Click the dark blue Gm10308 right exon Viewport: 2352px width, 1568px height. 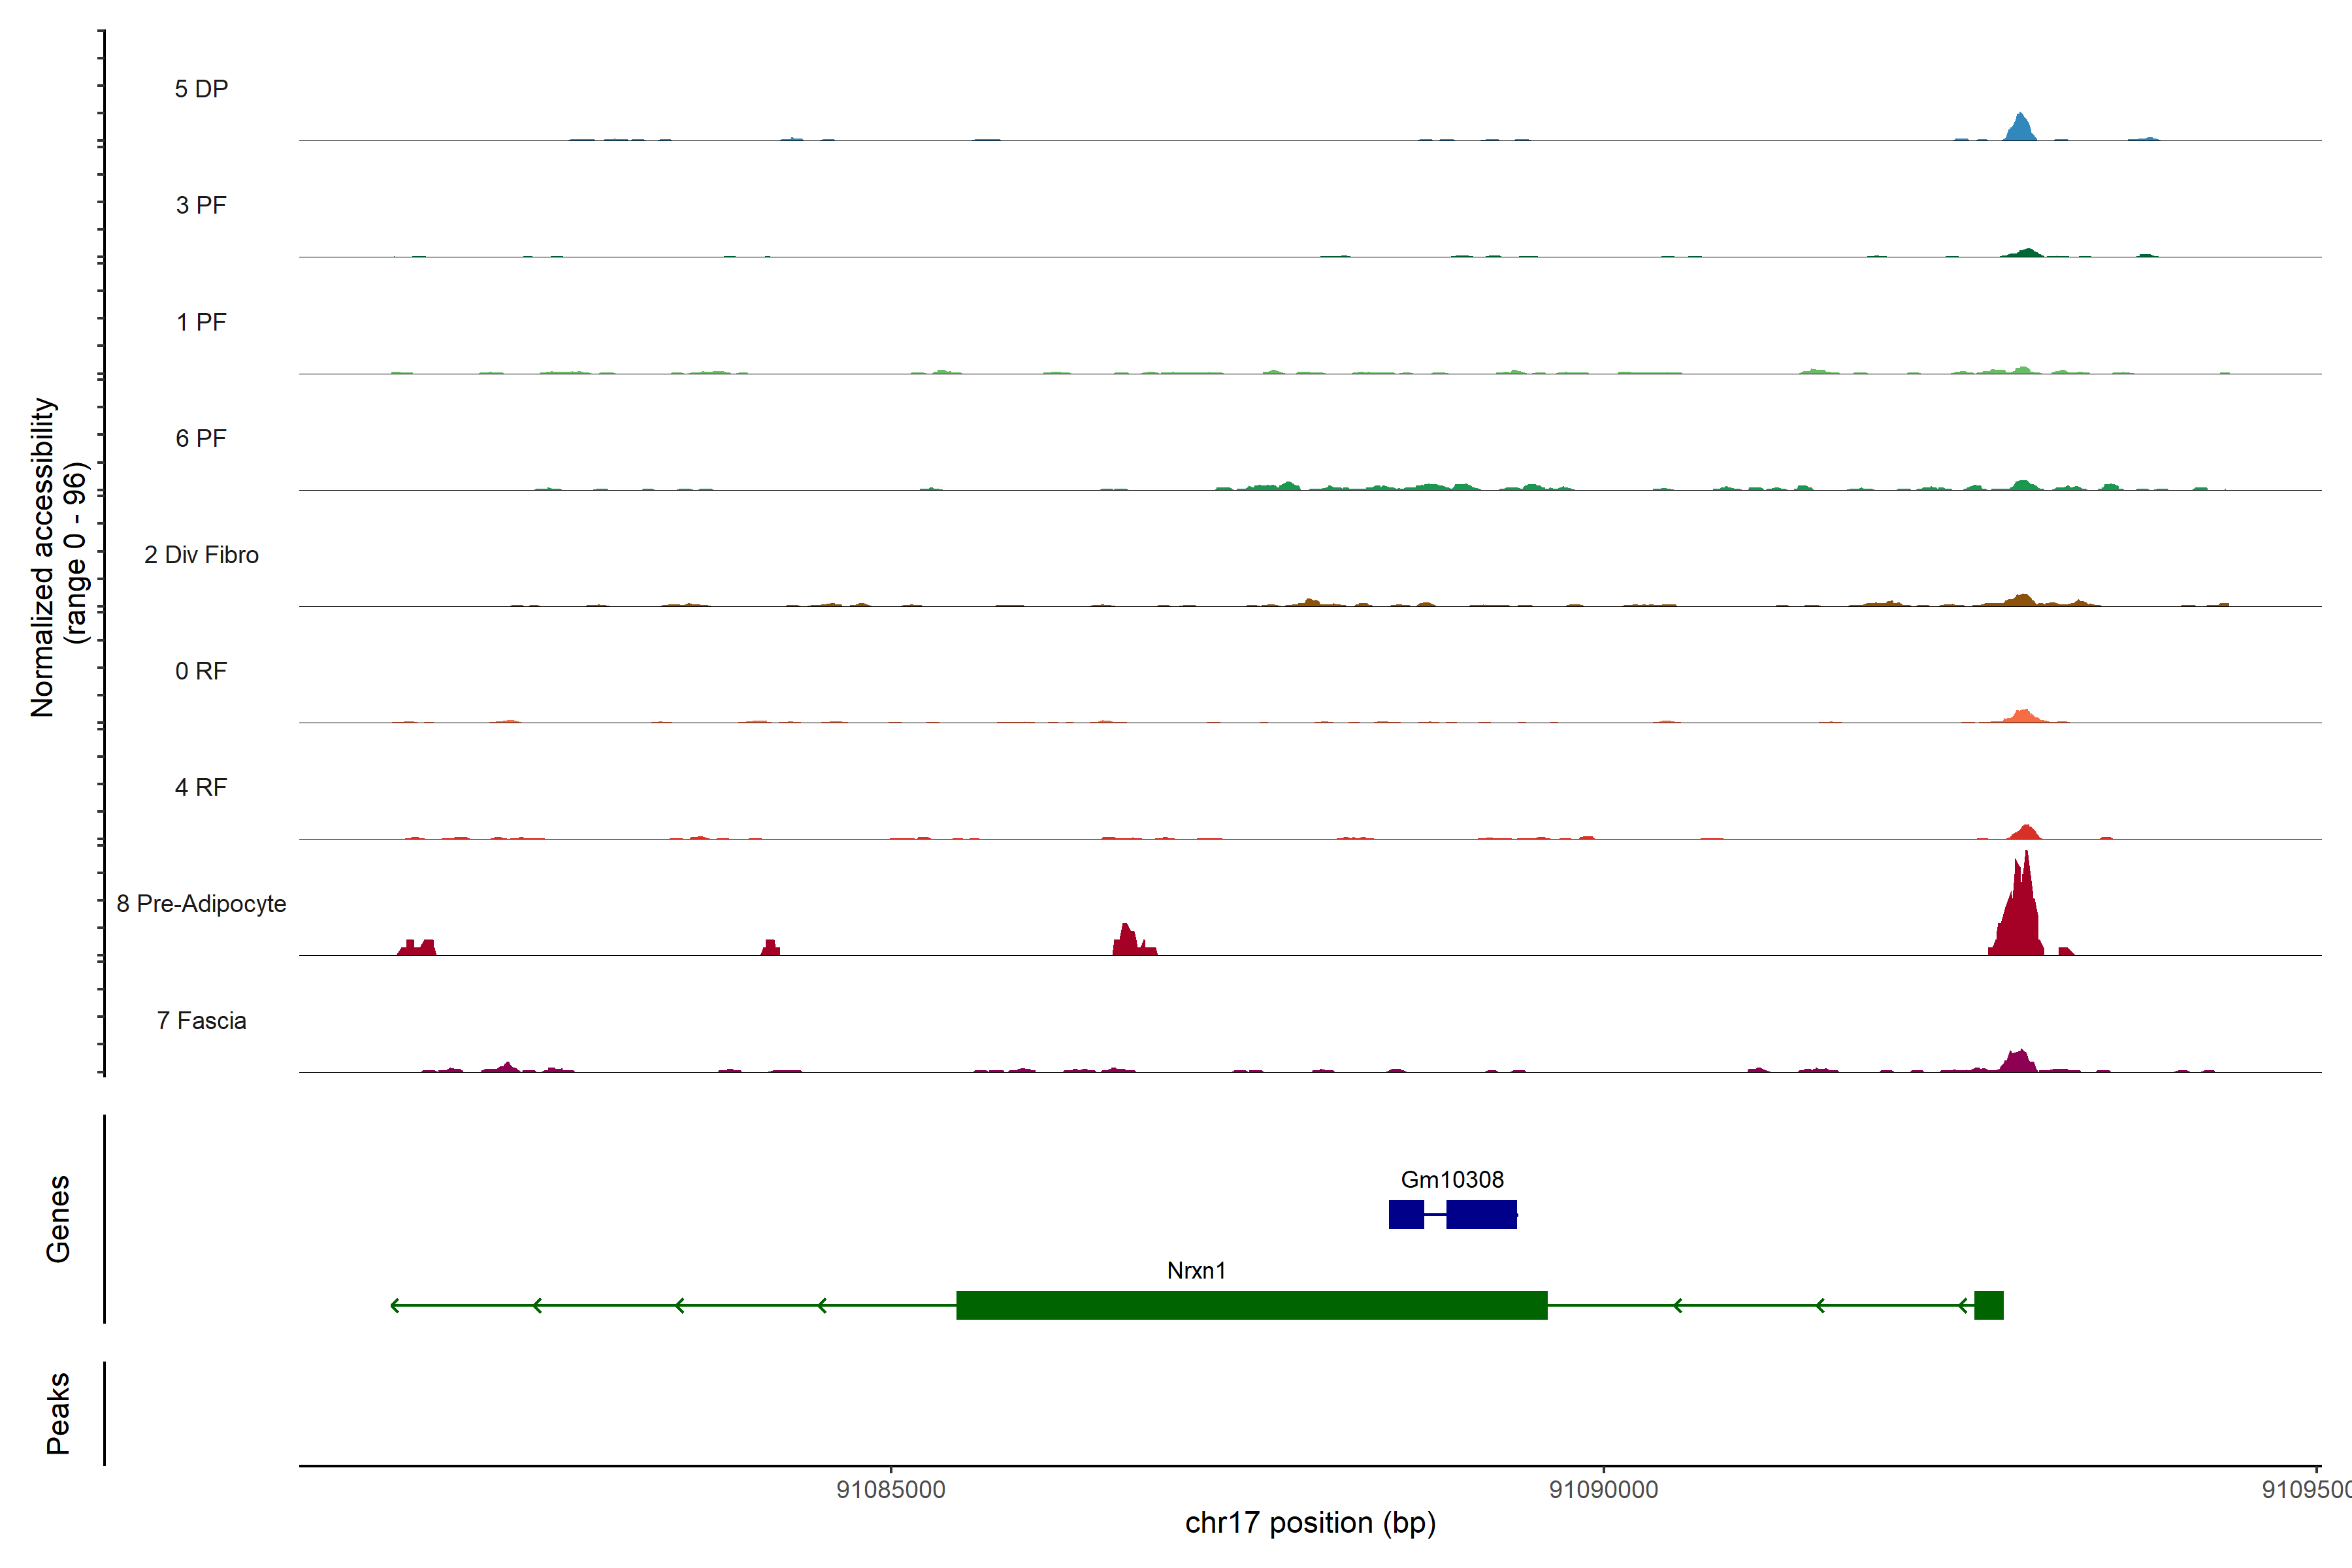coord(1481,1214)
